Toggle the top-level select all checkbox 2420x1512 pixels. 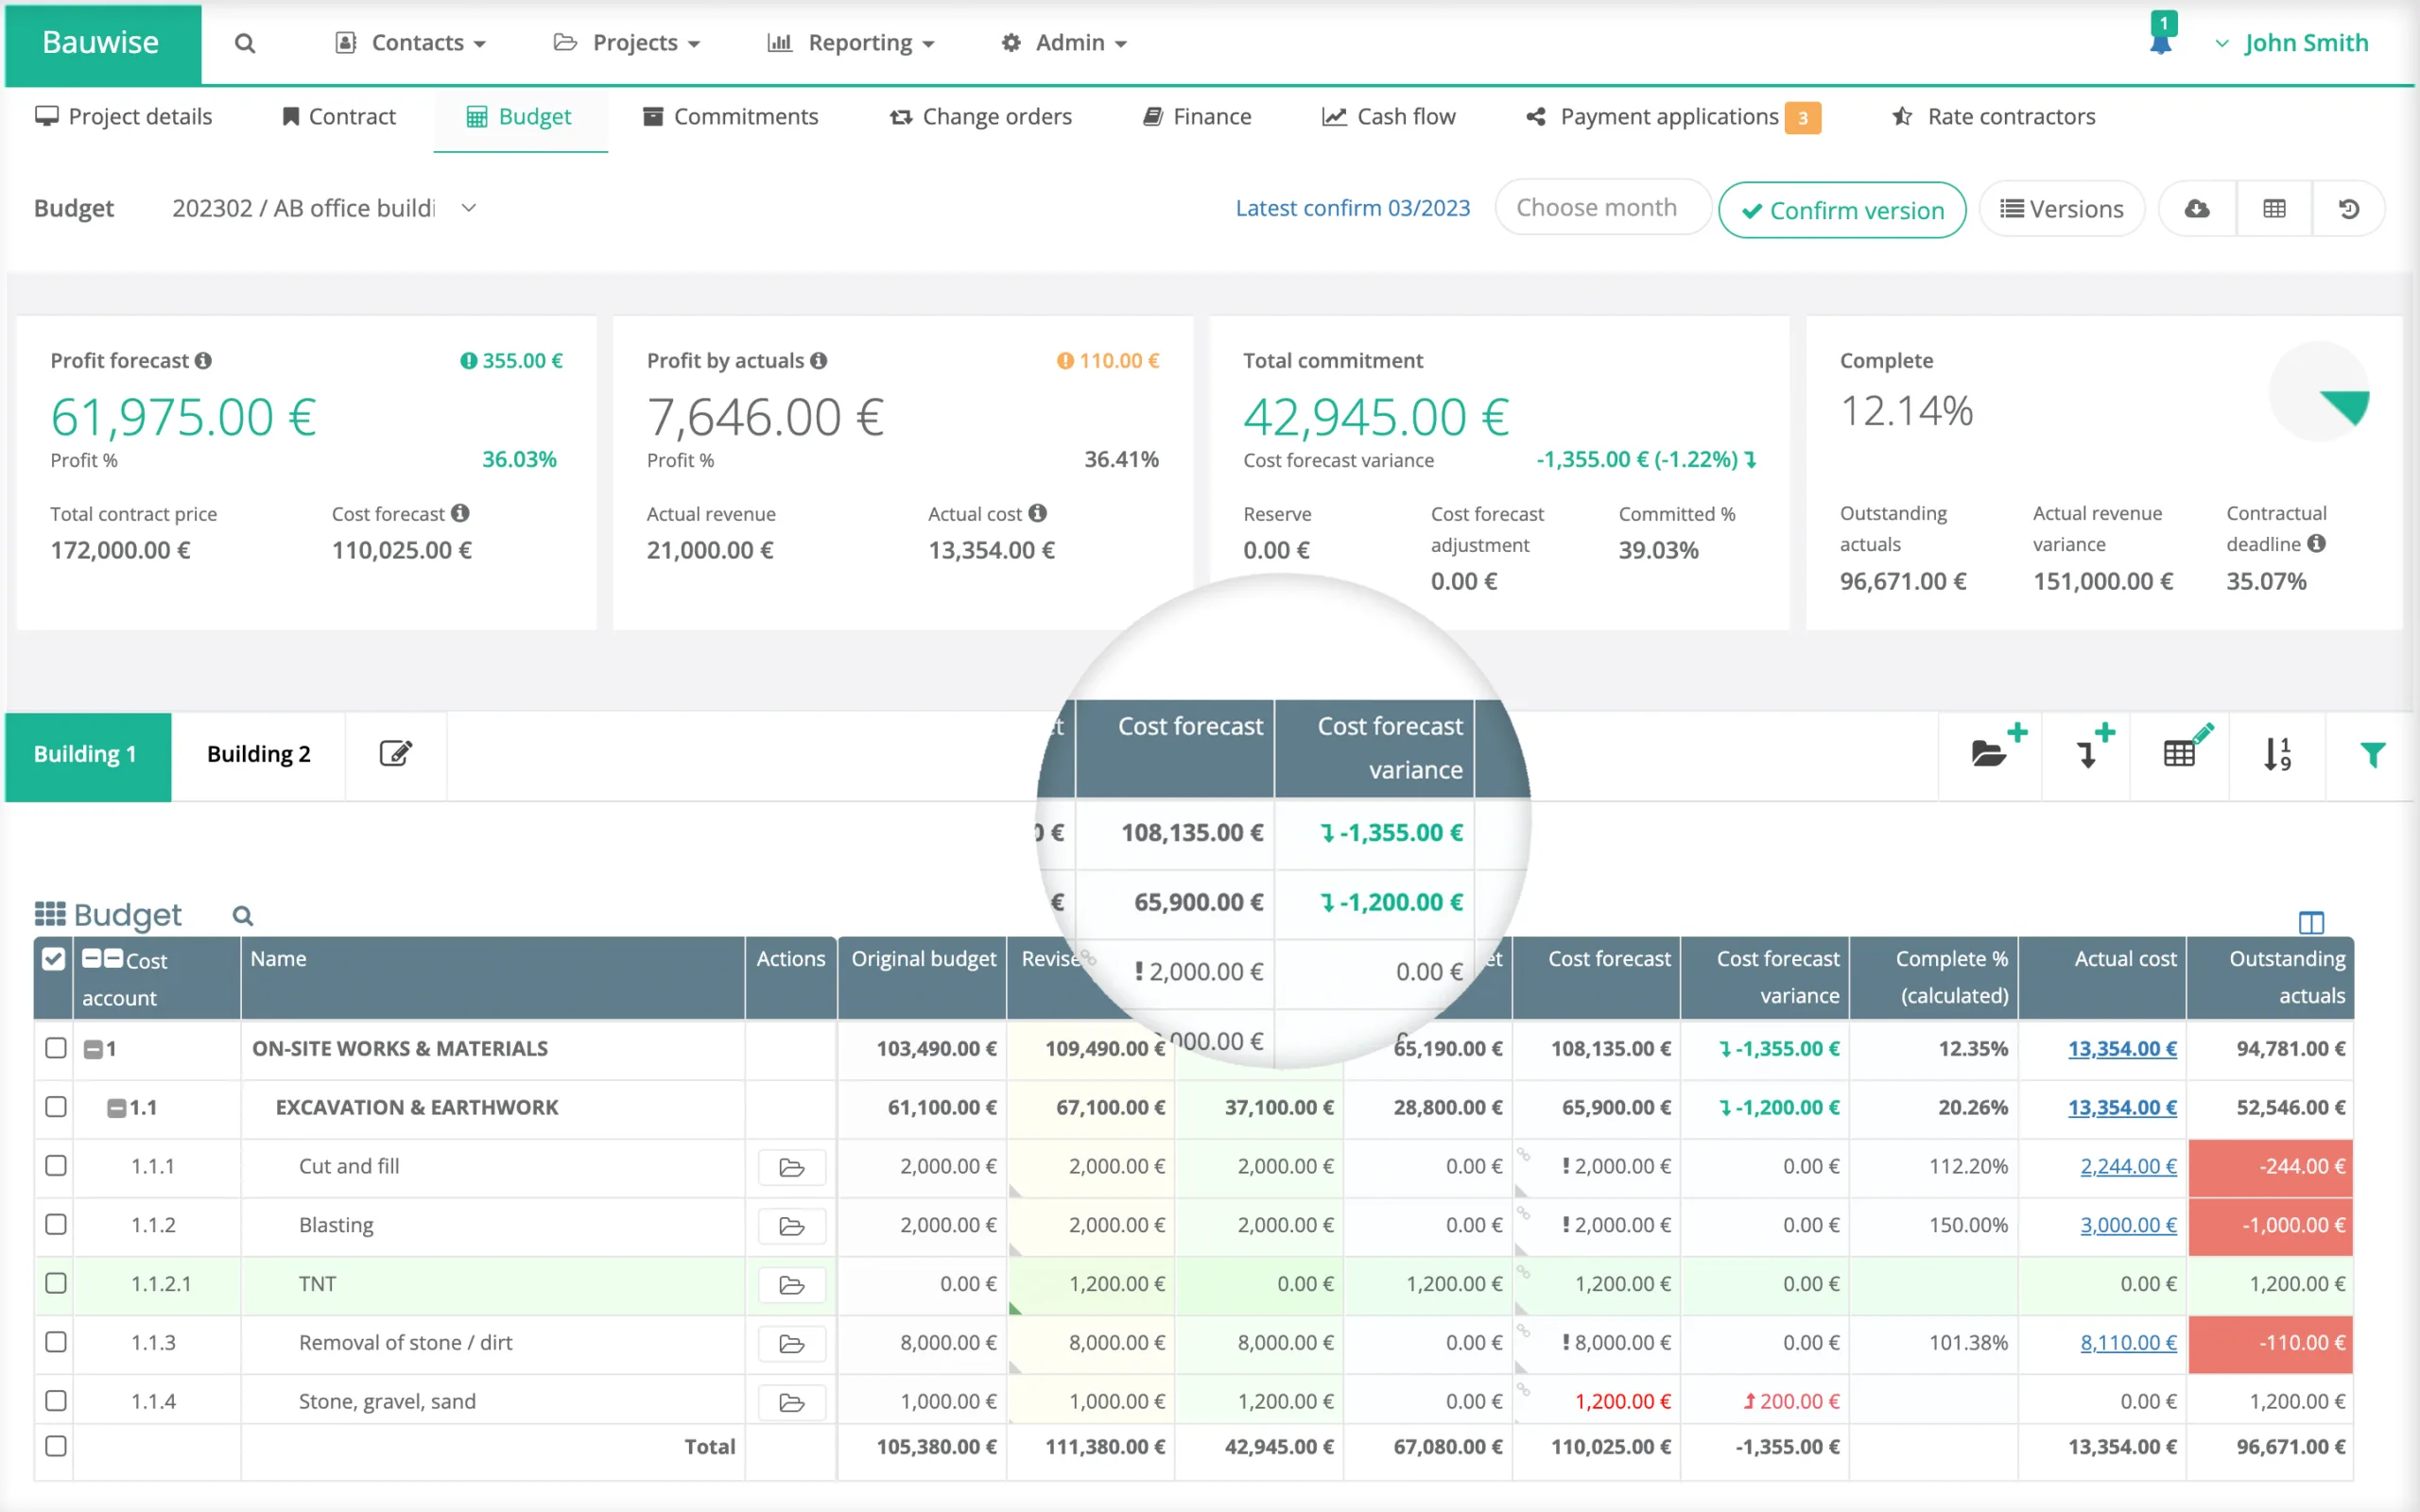coord(52,960)
